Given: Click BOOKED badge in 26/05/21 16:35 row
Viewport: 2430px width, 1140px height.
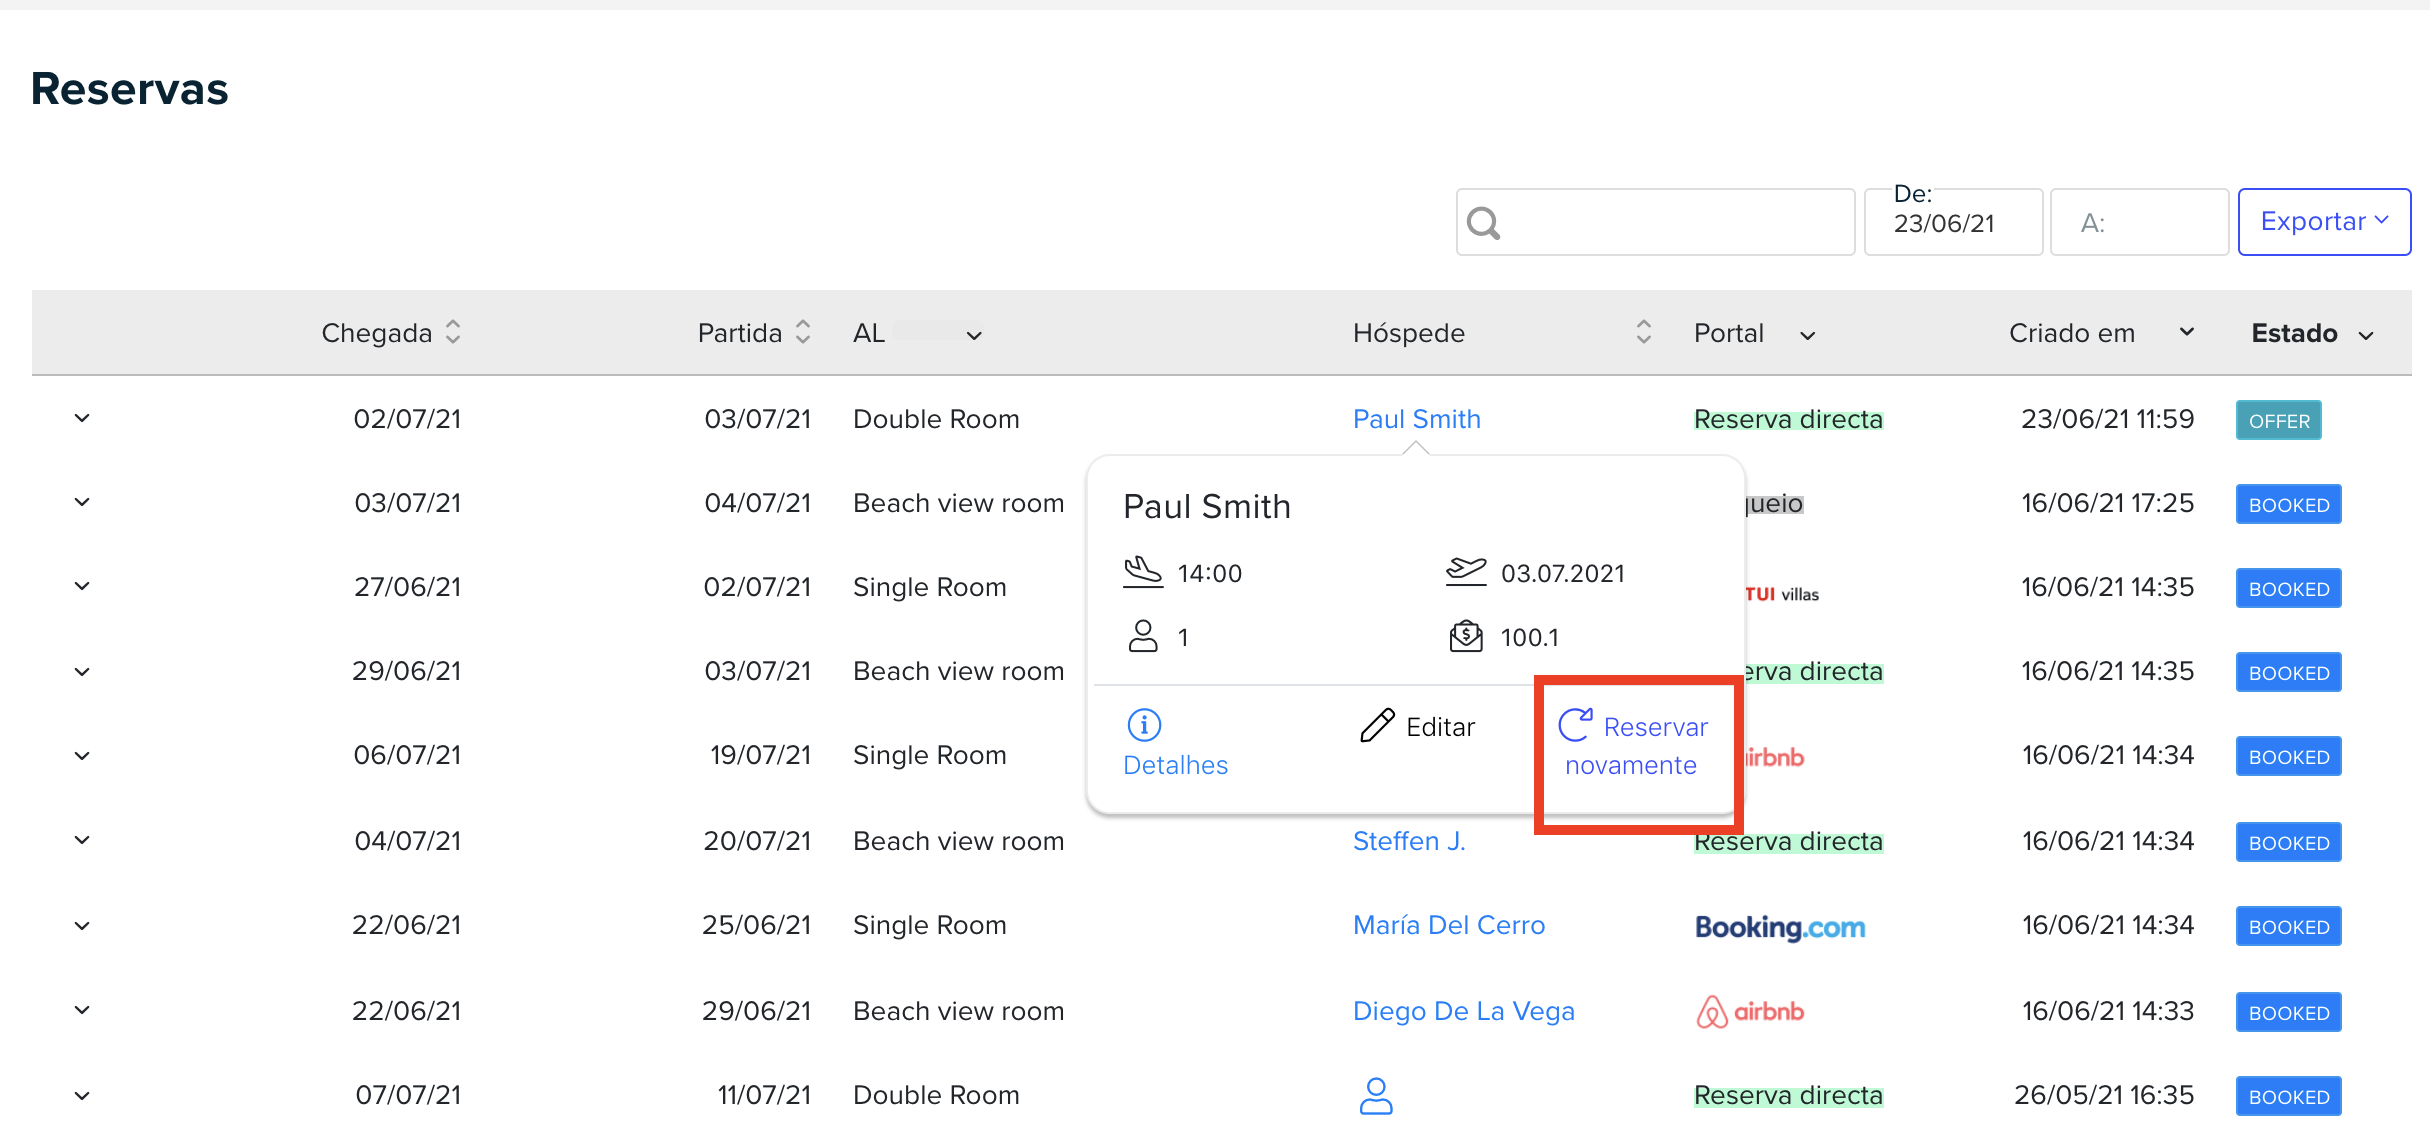Looking at the screenshot, I should (x=2289, y=1097).
